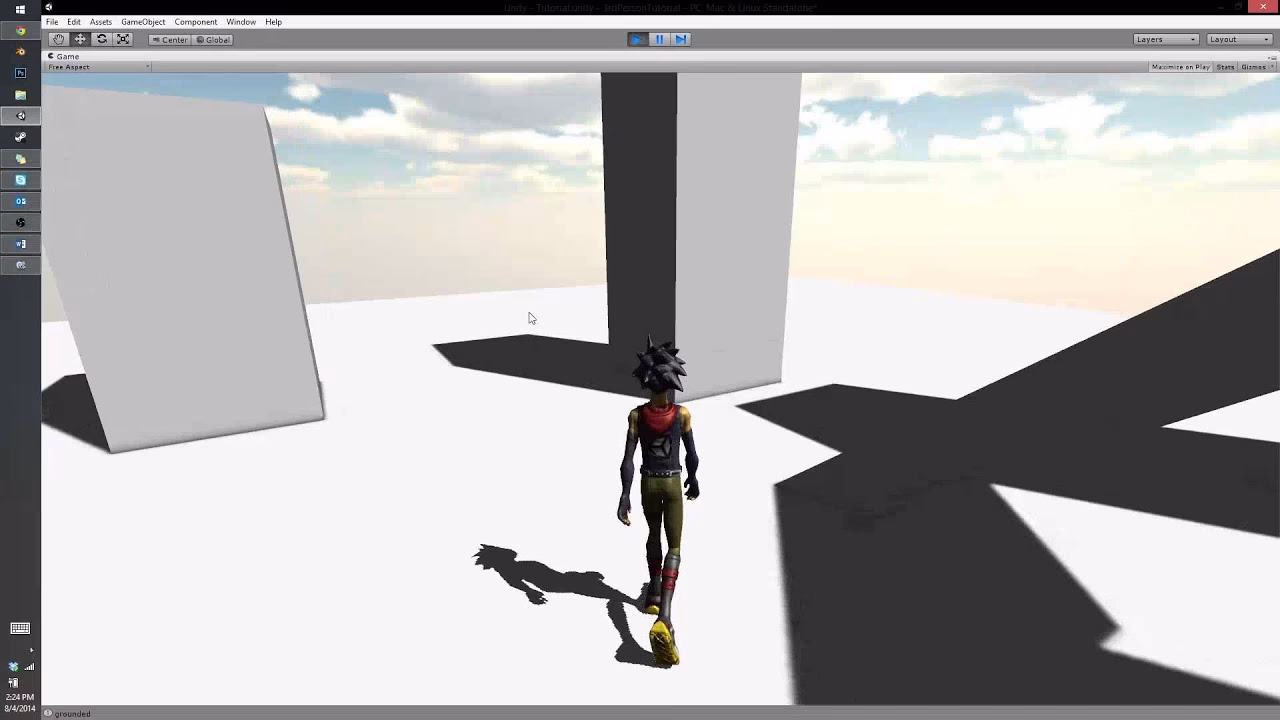
Task: Click the Unity logo in title bar
Action: pos(48,7)
